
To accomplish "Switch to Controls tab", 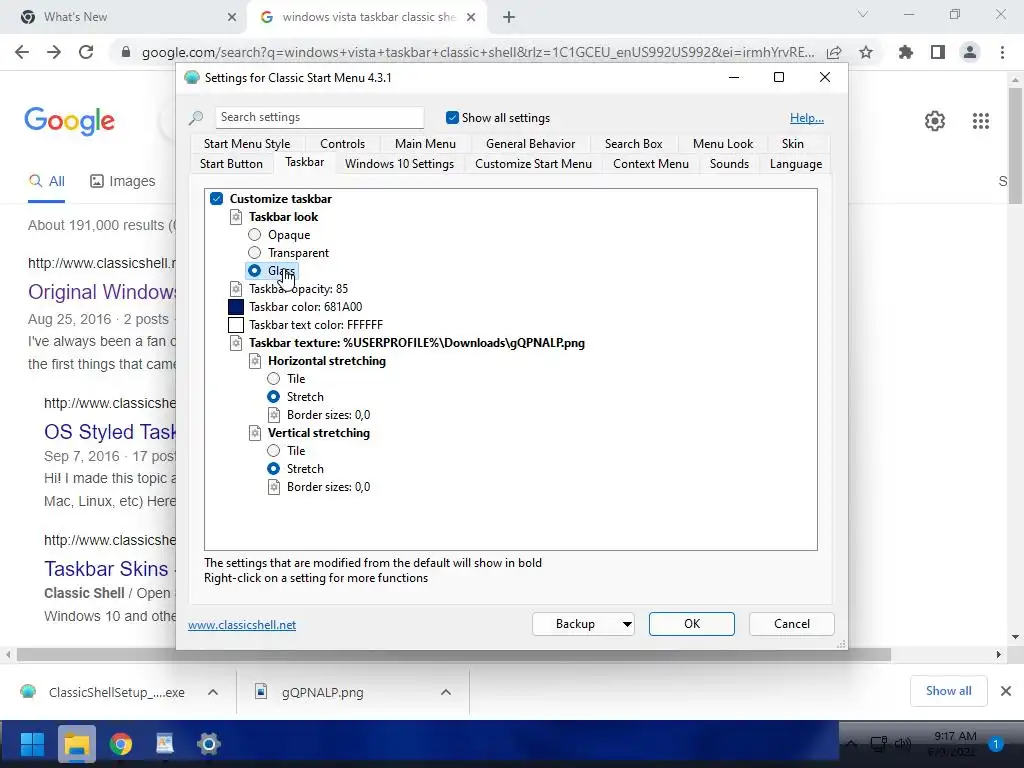I will [342, 144].
